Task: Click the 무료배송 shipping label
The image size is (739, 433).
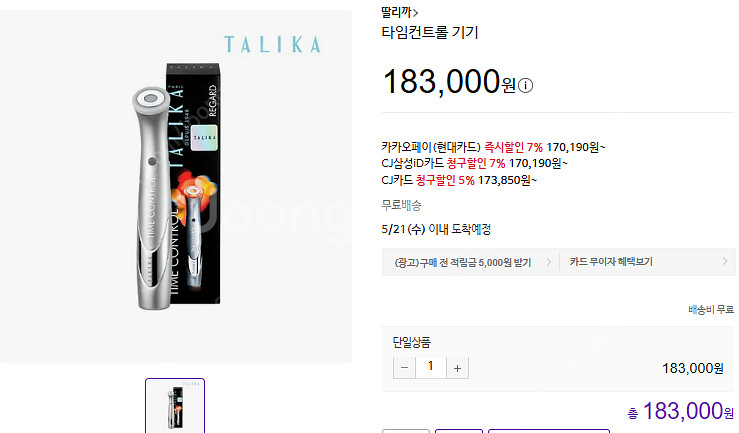Action: [402, 205]
